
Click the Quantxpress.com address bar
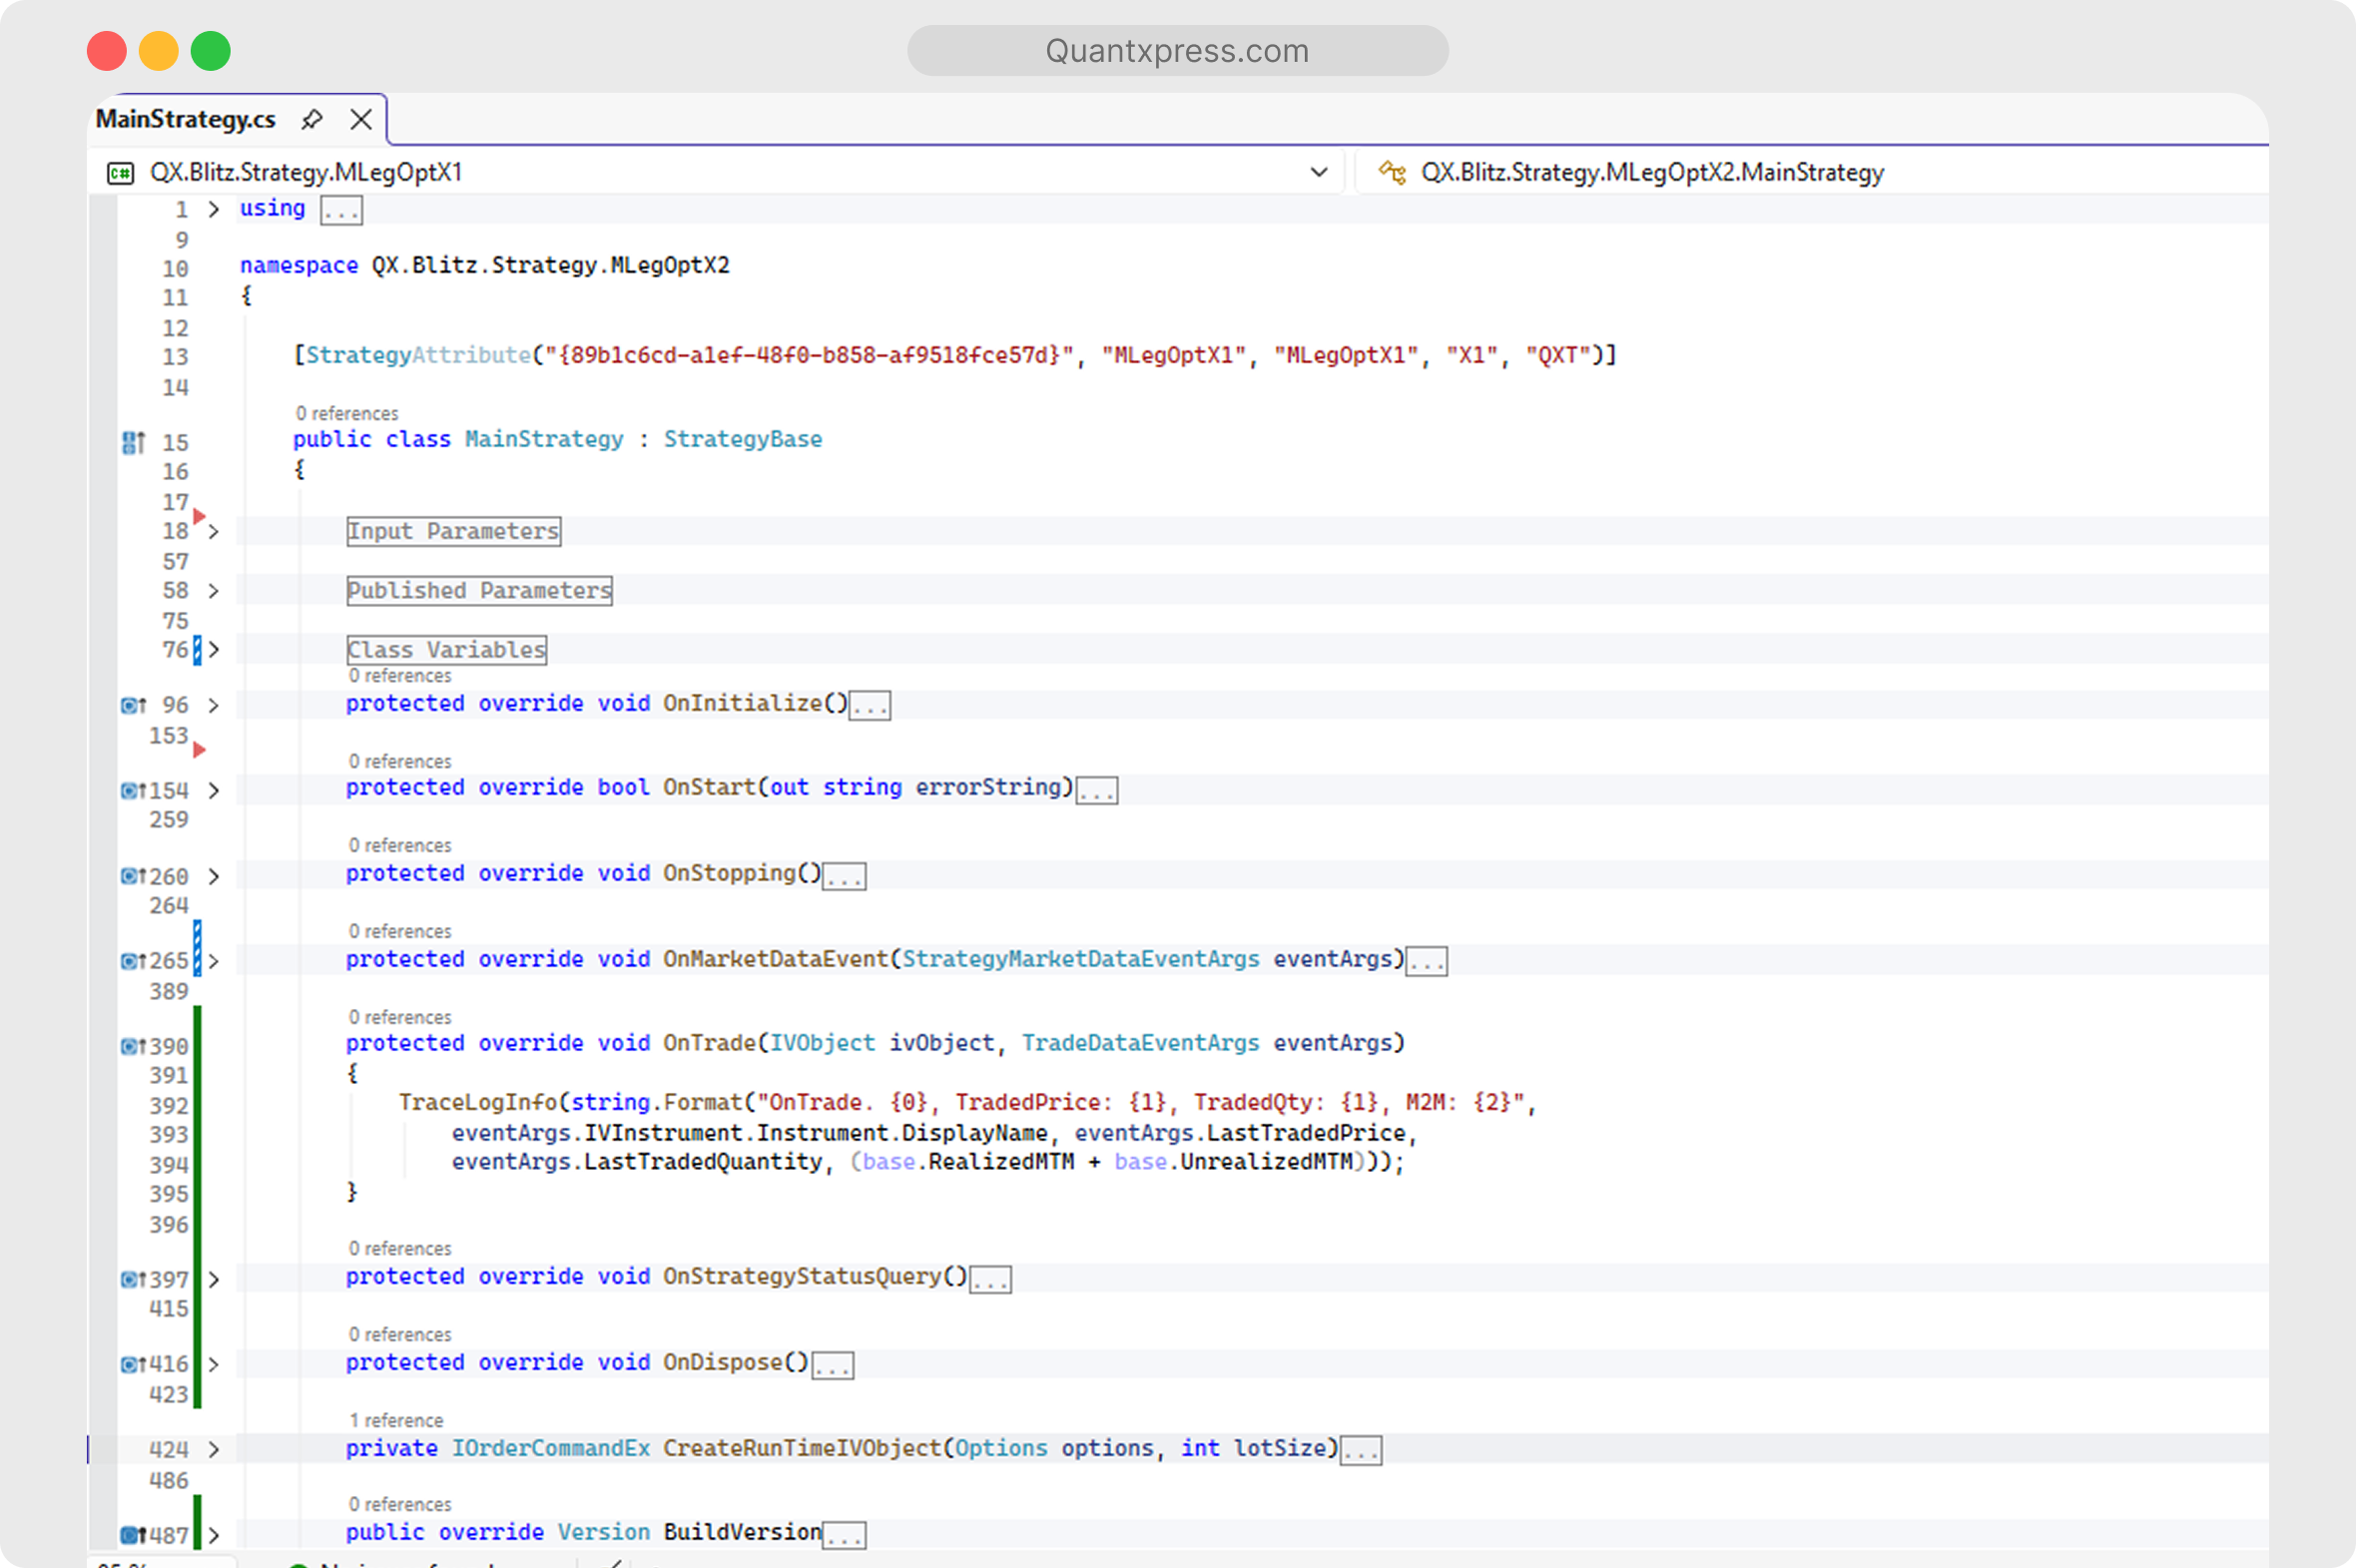(1177, 51)
